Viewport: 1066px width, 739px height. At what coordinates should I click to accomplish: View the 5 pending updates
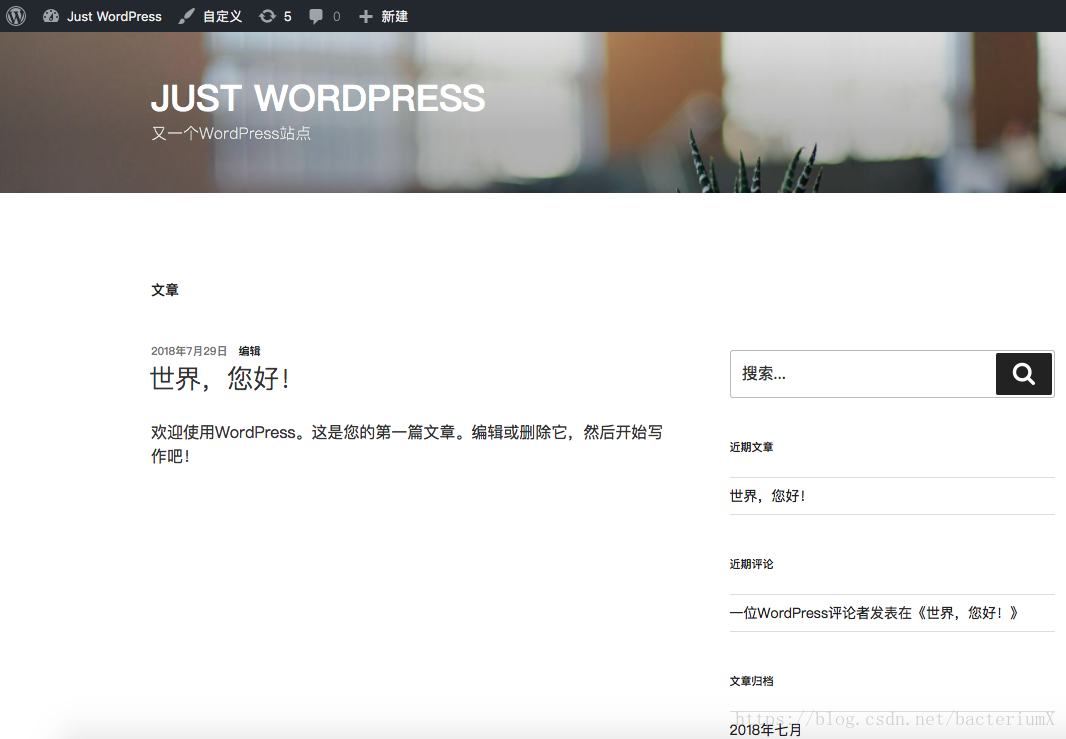pyautogui.click(x=288, y=16)
